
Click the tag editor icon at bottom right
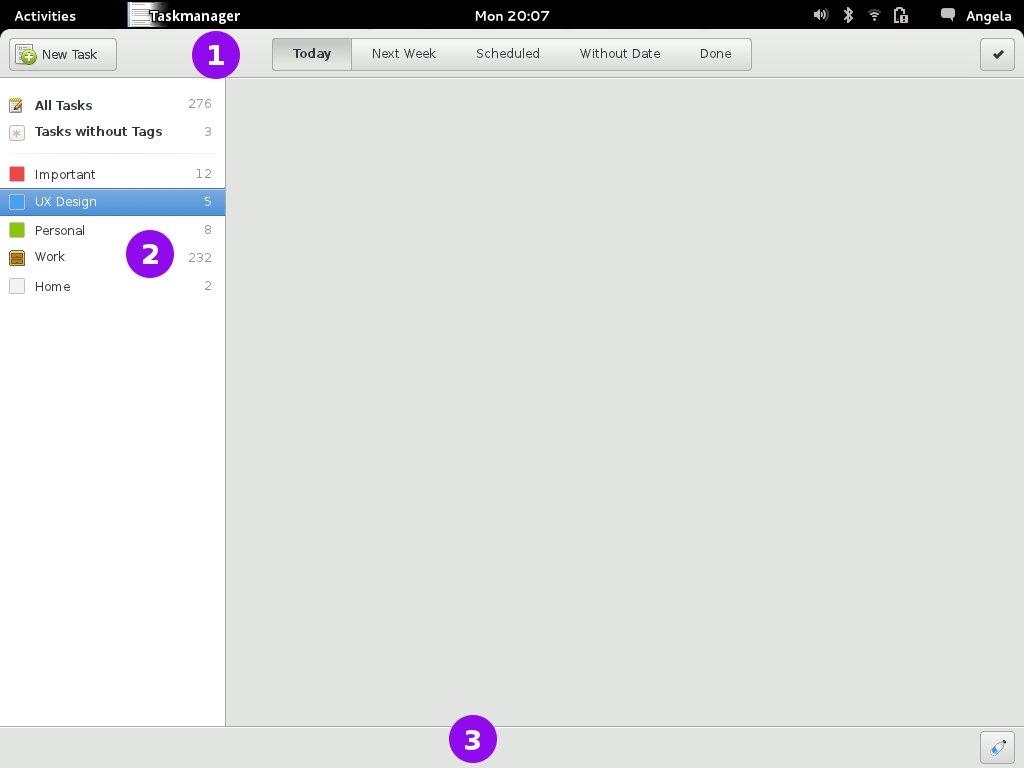pyautogui.click(x=997, y=747)
